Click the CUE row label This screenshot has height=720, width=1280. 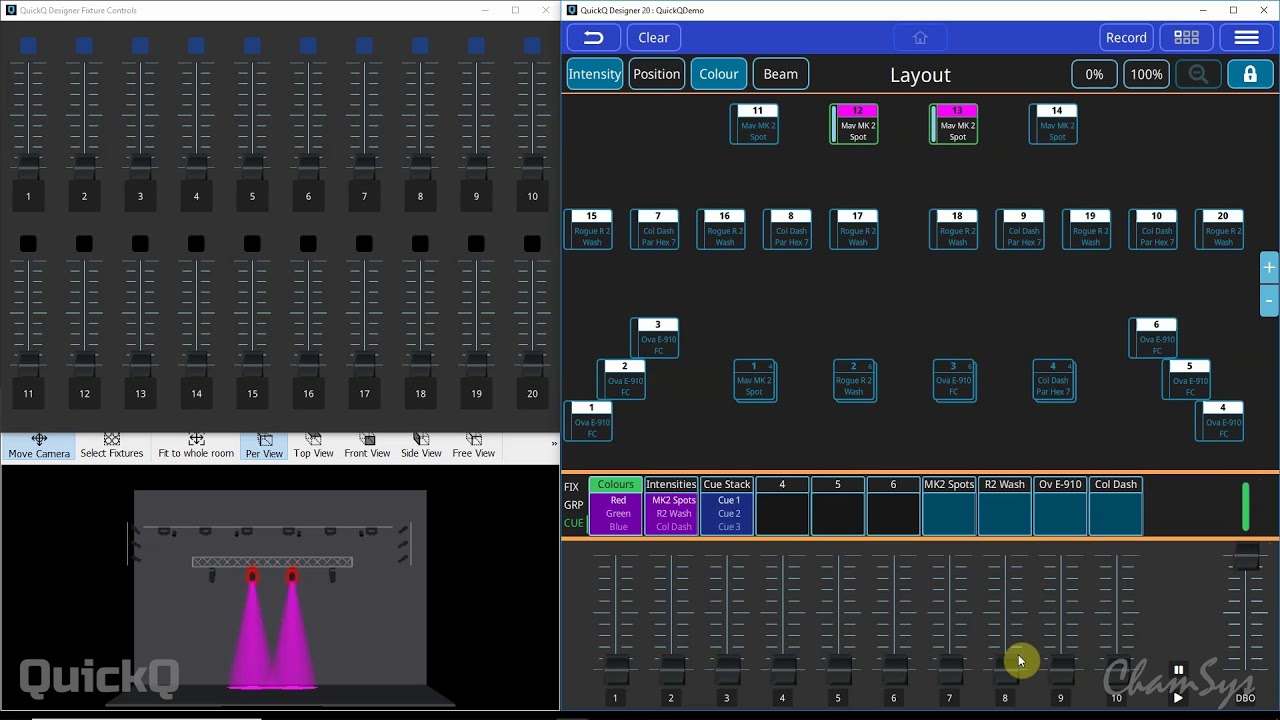coord(573,523)
